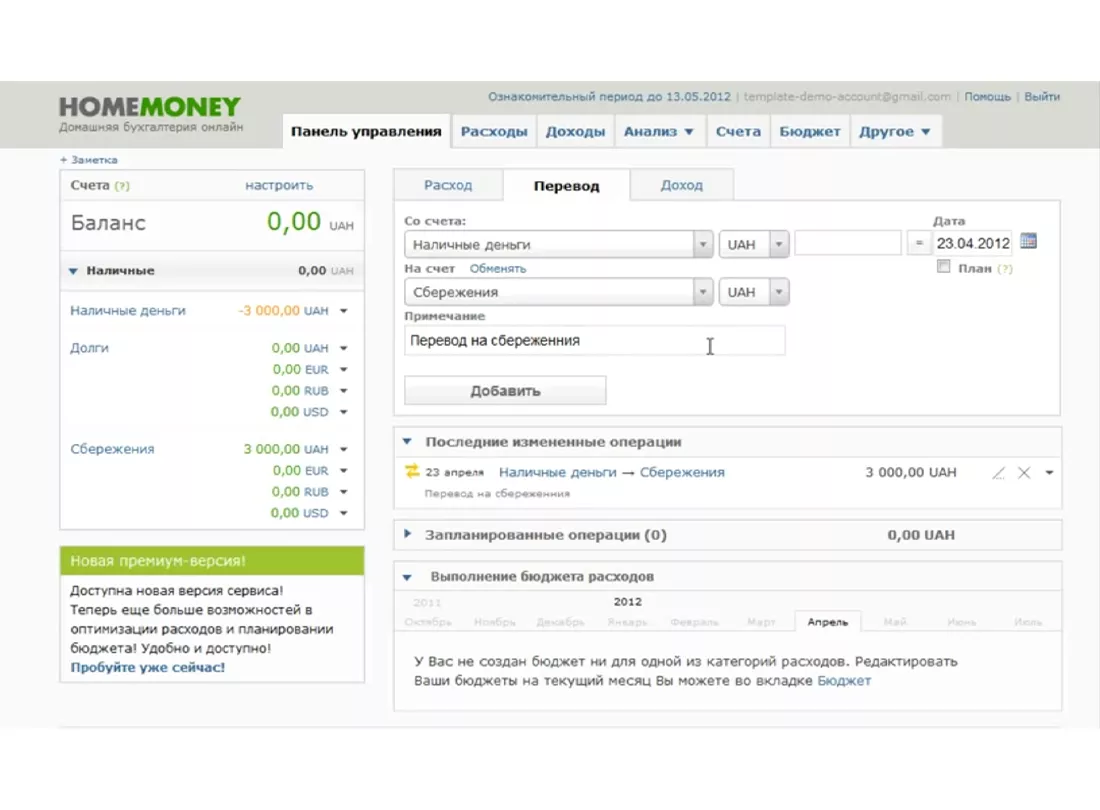This screenshot has width=1100, height=810.
Task: Click the yellow transfer arrows icon
Action: pos(412,471)
